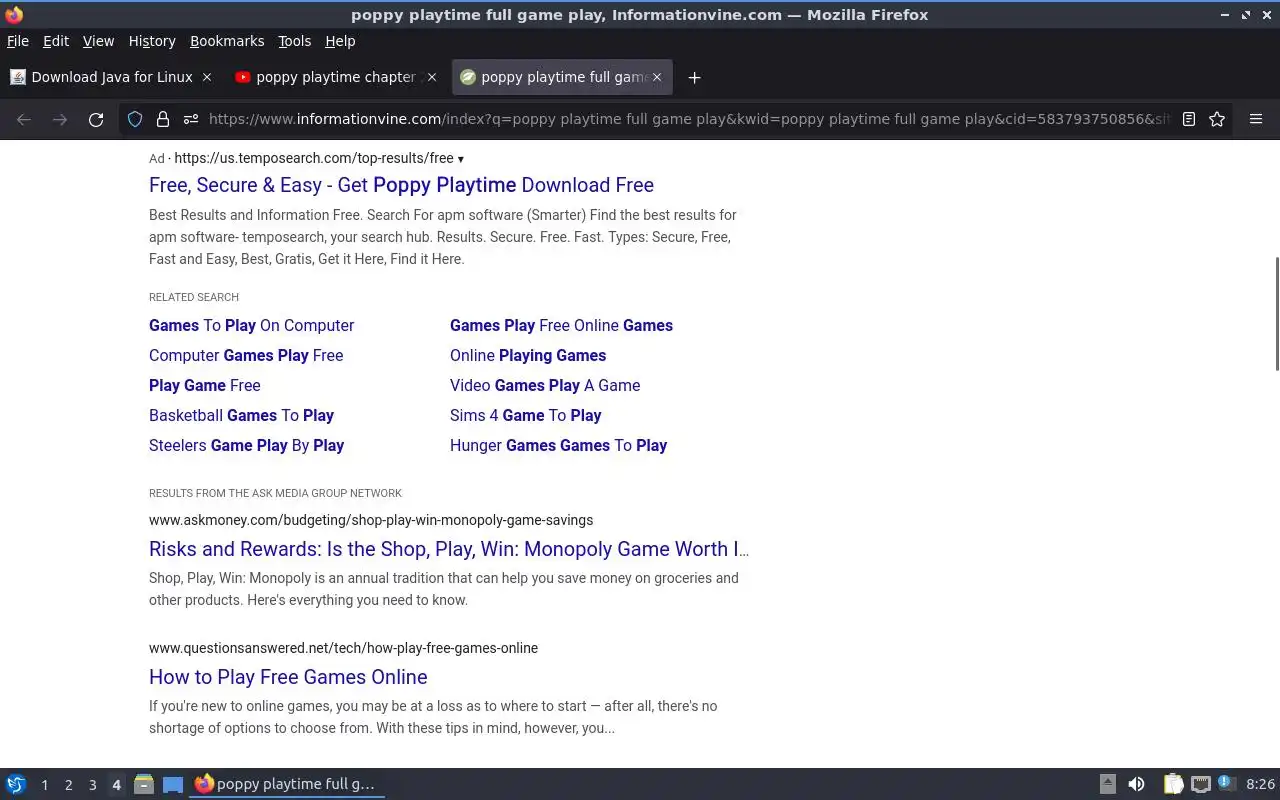Open Video Games Play A Game link

[545, 385]
